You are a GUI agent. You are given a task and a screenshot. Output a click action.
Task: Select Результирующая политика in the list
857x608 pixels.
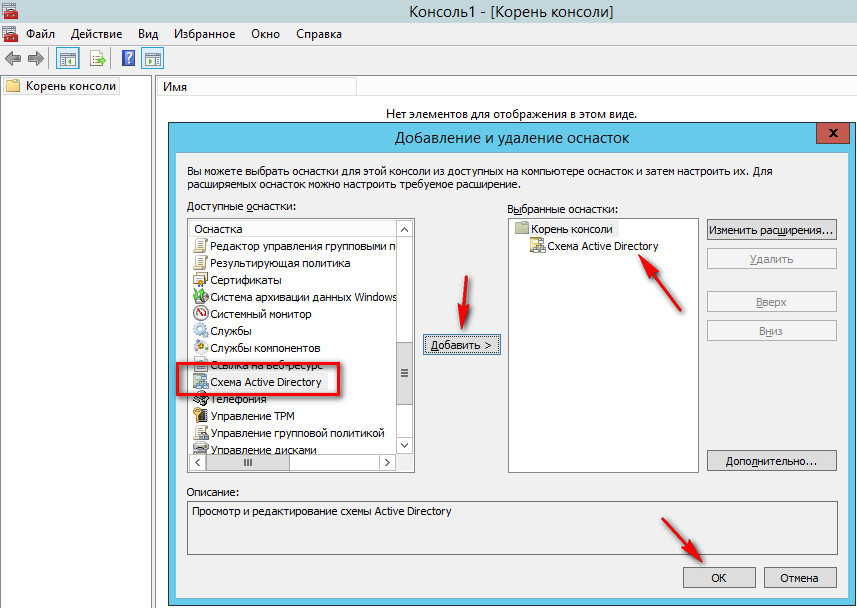(x=280, y=263)
